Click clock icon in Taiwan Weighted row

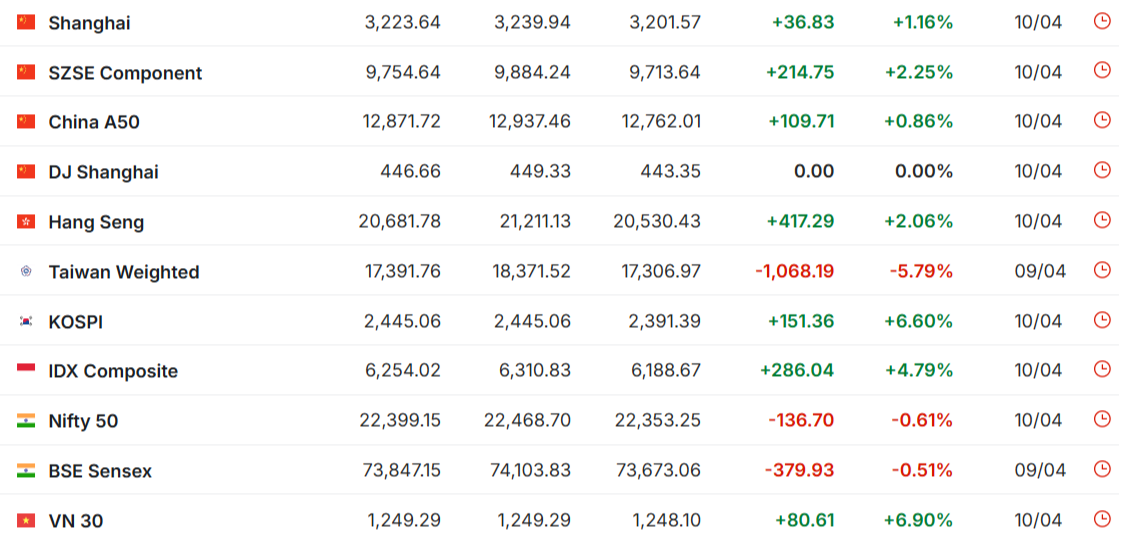tap(1102, 270)
